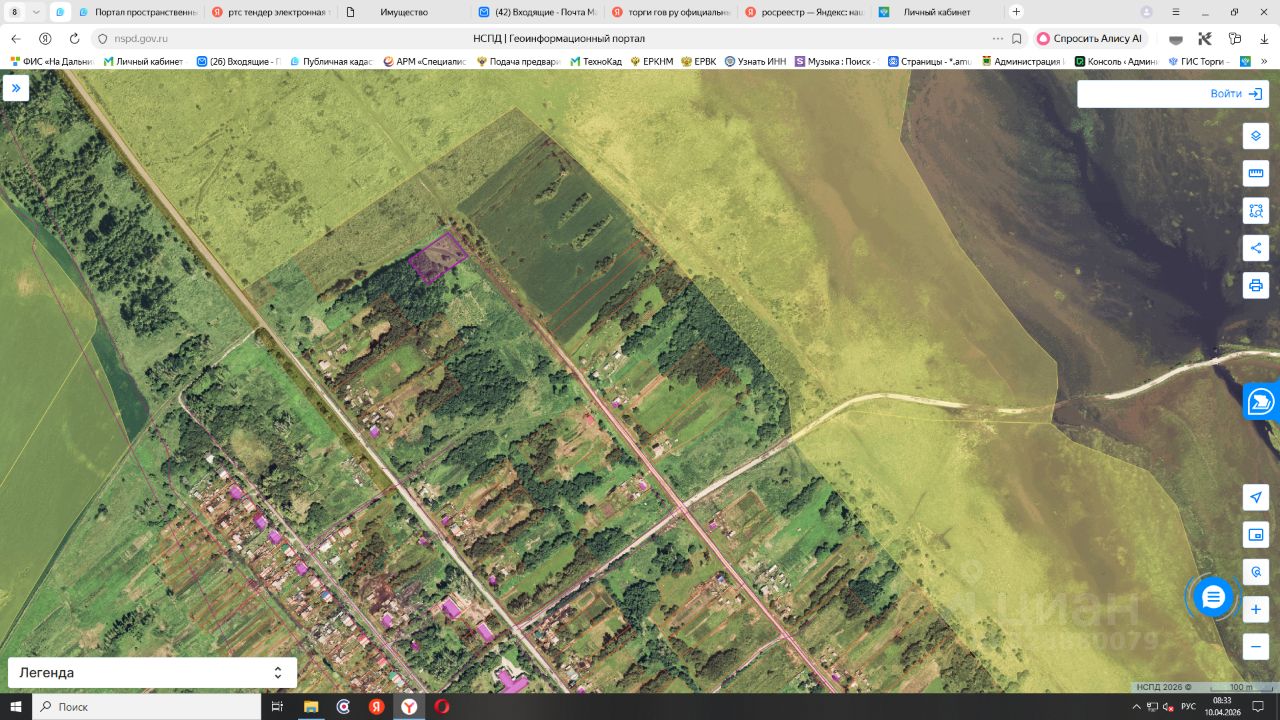Viewport: 1280px width, 720px height.
Task: Open the Windows Start menu
Action: 16,707
